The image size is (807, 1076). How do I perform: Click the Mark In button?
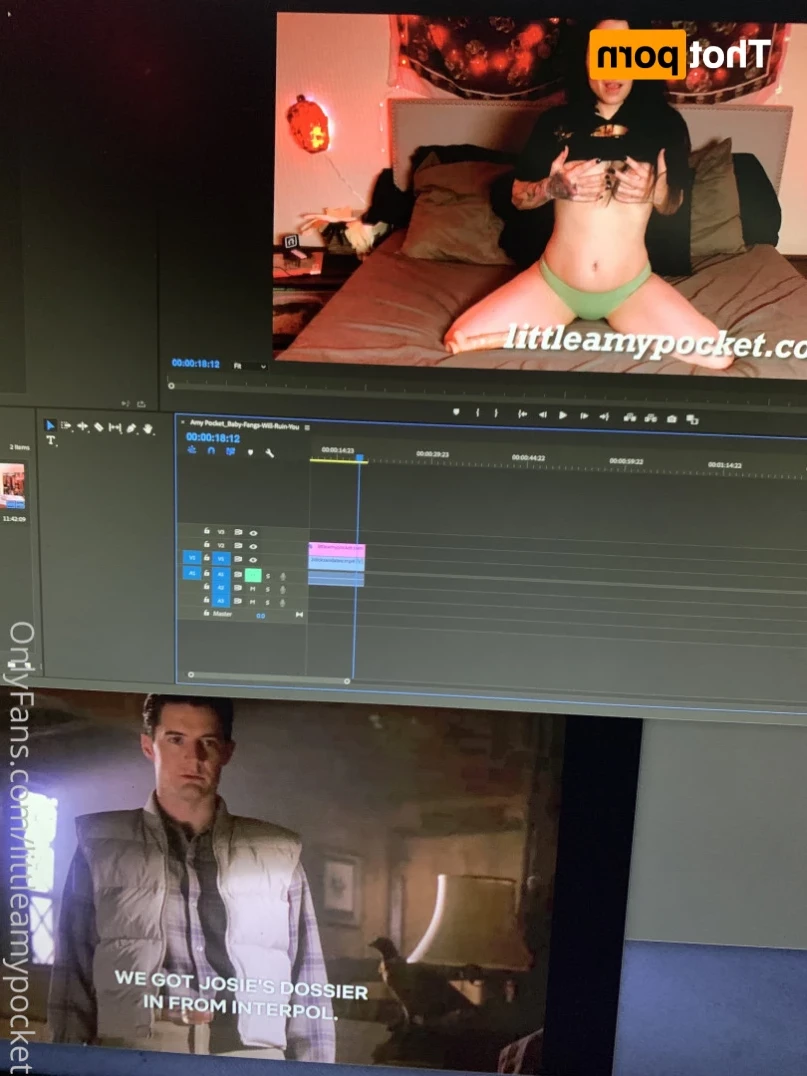[478, 412]
